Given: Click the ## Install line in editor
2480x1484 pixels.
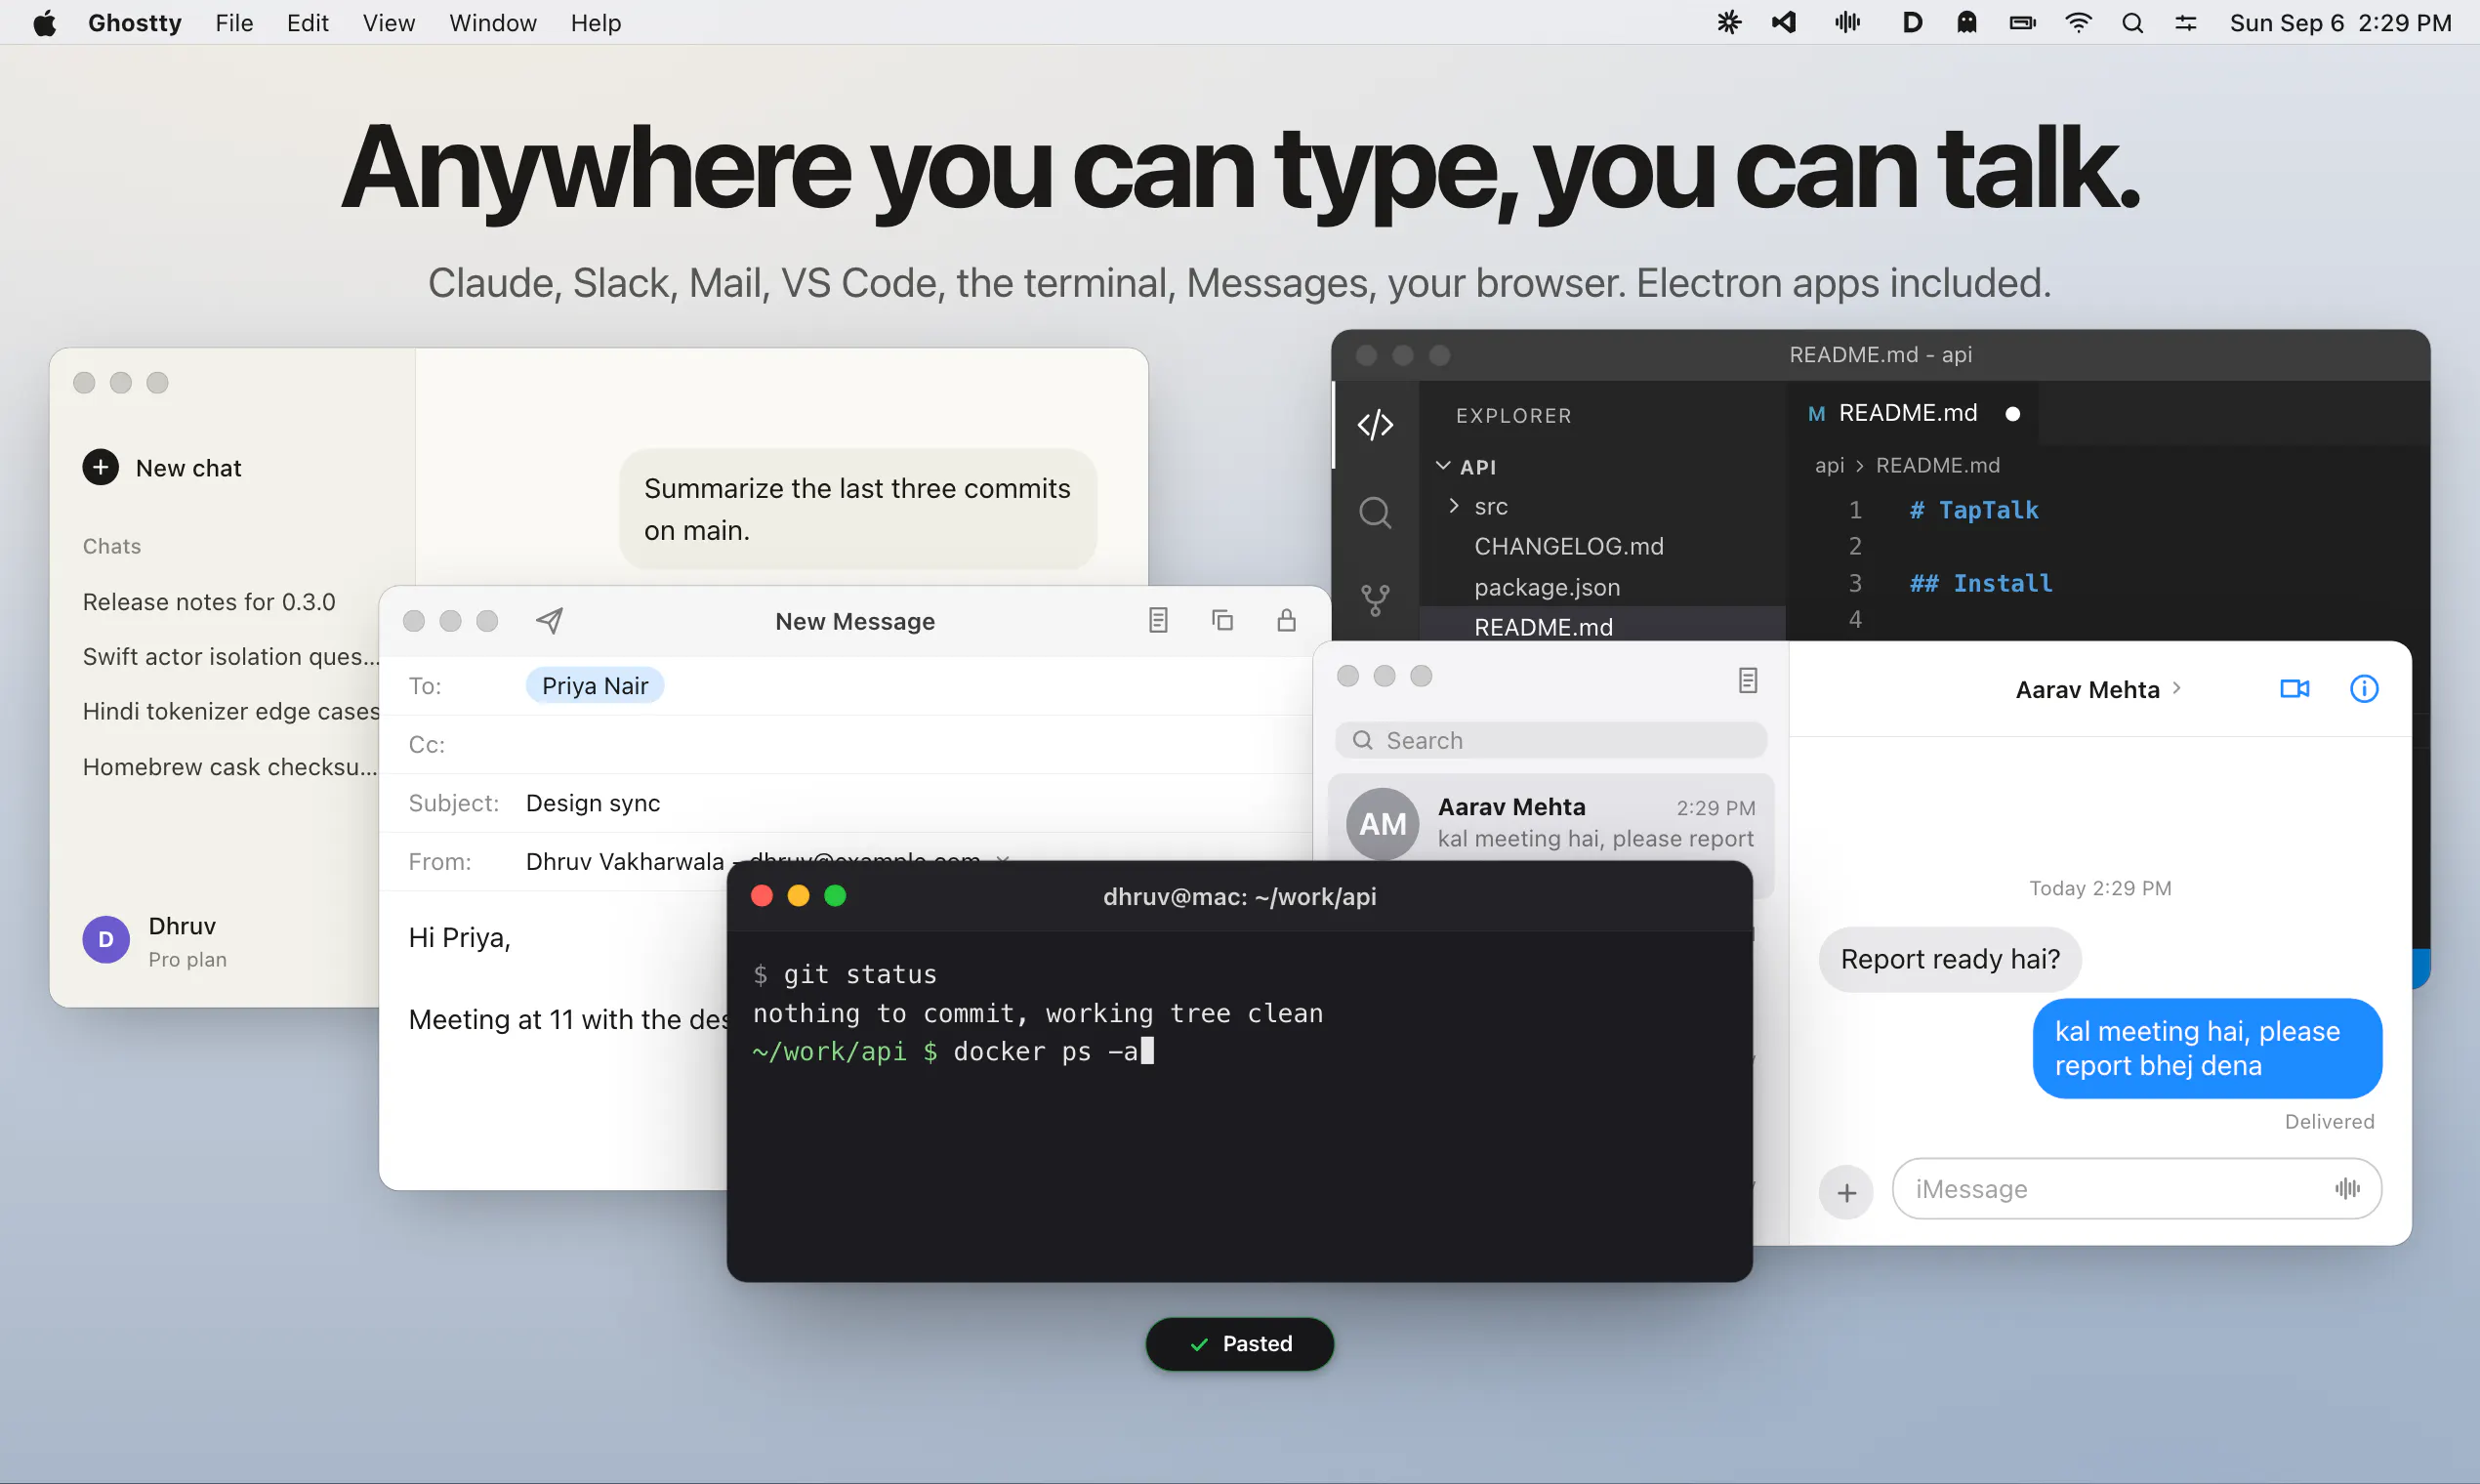Looking at the screenshot, I should (x=1981, y=583).
